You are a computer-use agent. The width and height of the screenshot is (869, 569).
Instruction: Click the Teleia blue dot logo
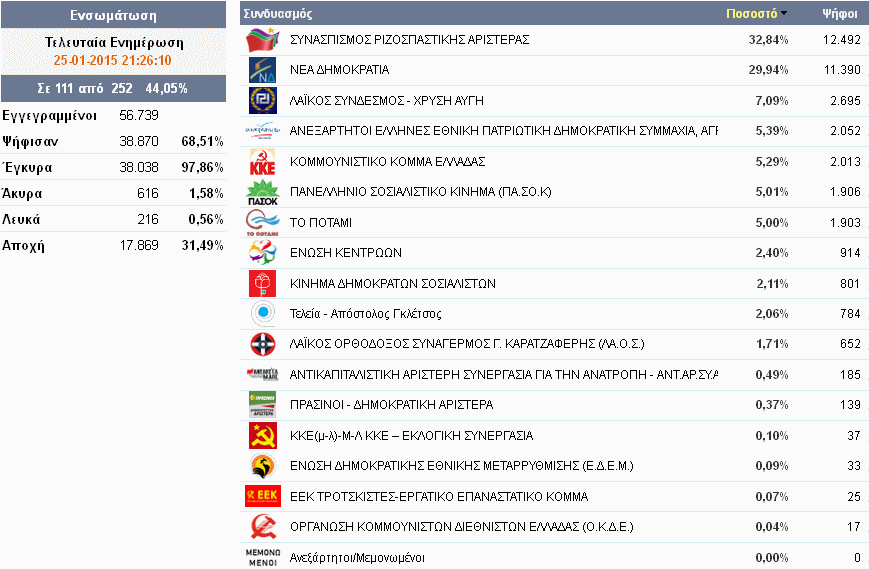260,314
